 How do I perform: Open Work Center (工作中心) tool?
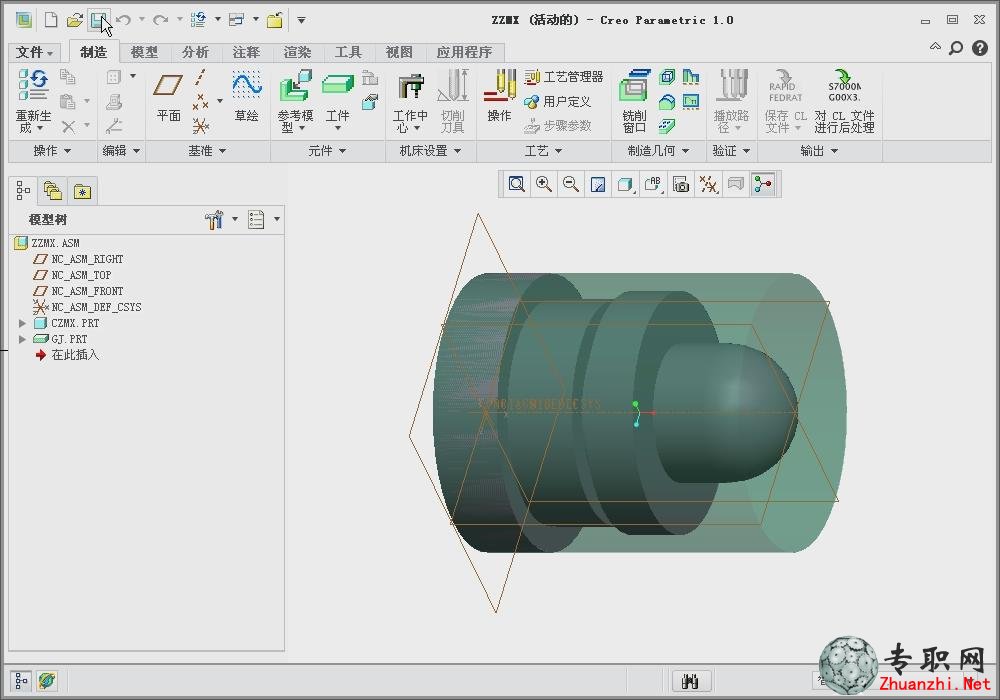coord(409,102)
